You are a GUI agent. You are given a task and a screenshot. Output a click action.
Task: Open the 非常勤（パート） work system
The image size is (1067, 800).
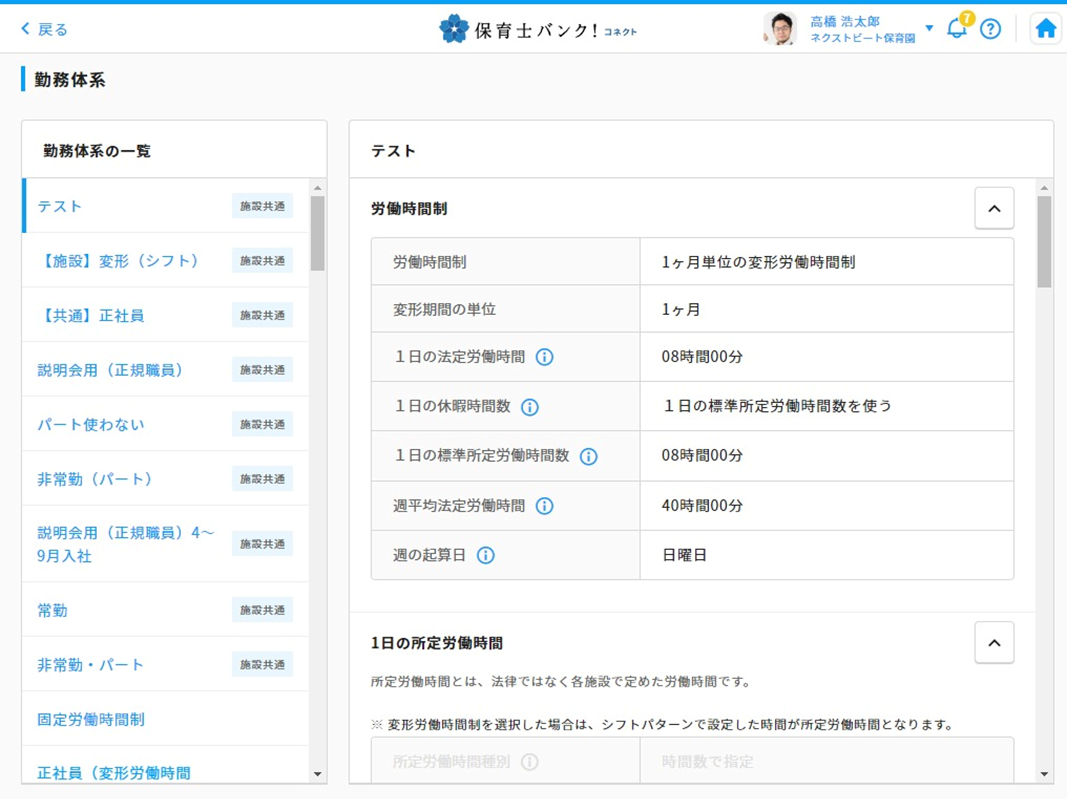click(96, 479)
